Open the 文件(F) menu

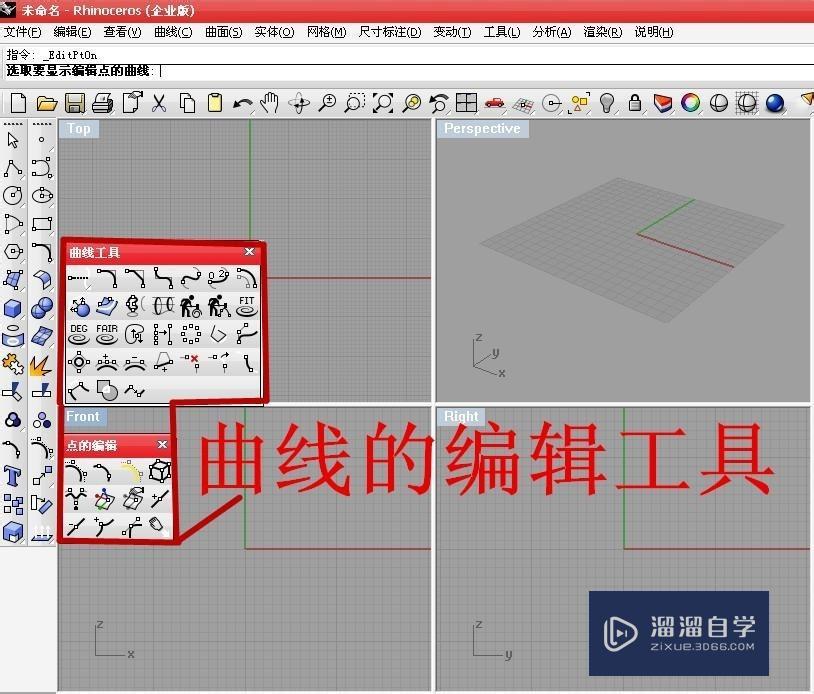click(x=22, y=32)
